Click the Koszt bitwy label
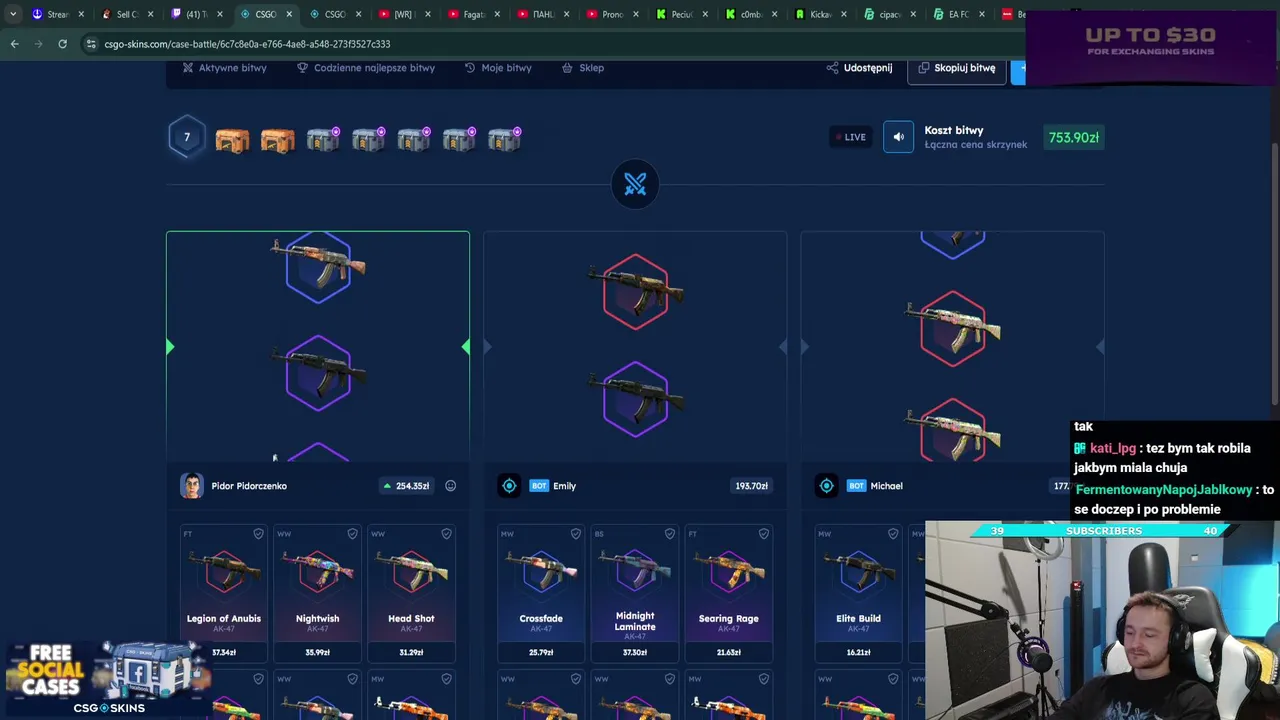The height and width of the screenshot is (720, 1280). 954,130
